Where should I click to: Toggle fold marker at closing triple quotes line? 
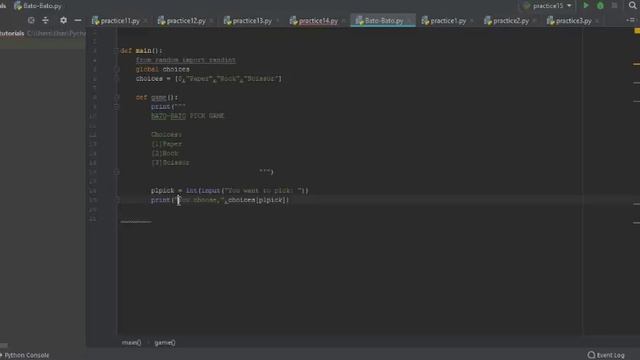117,172
